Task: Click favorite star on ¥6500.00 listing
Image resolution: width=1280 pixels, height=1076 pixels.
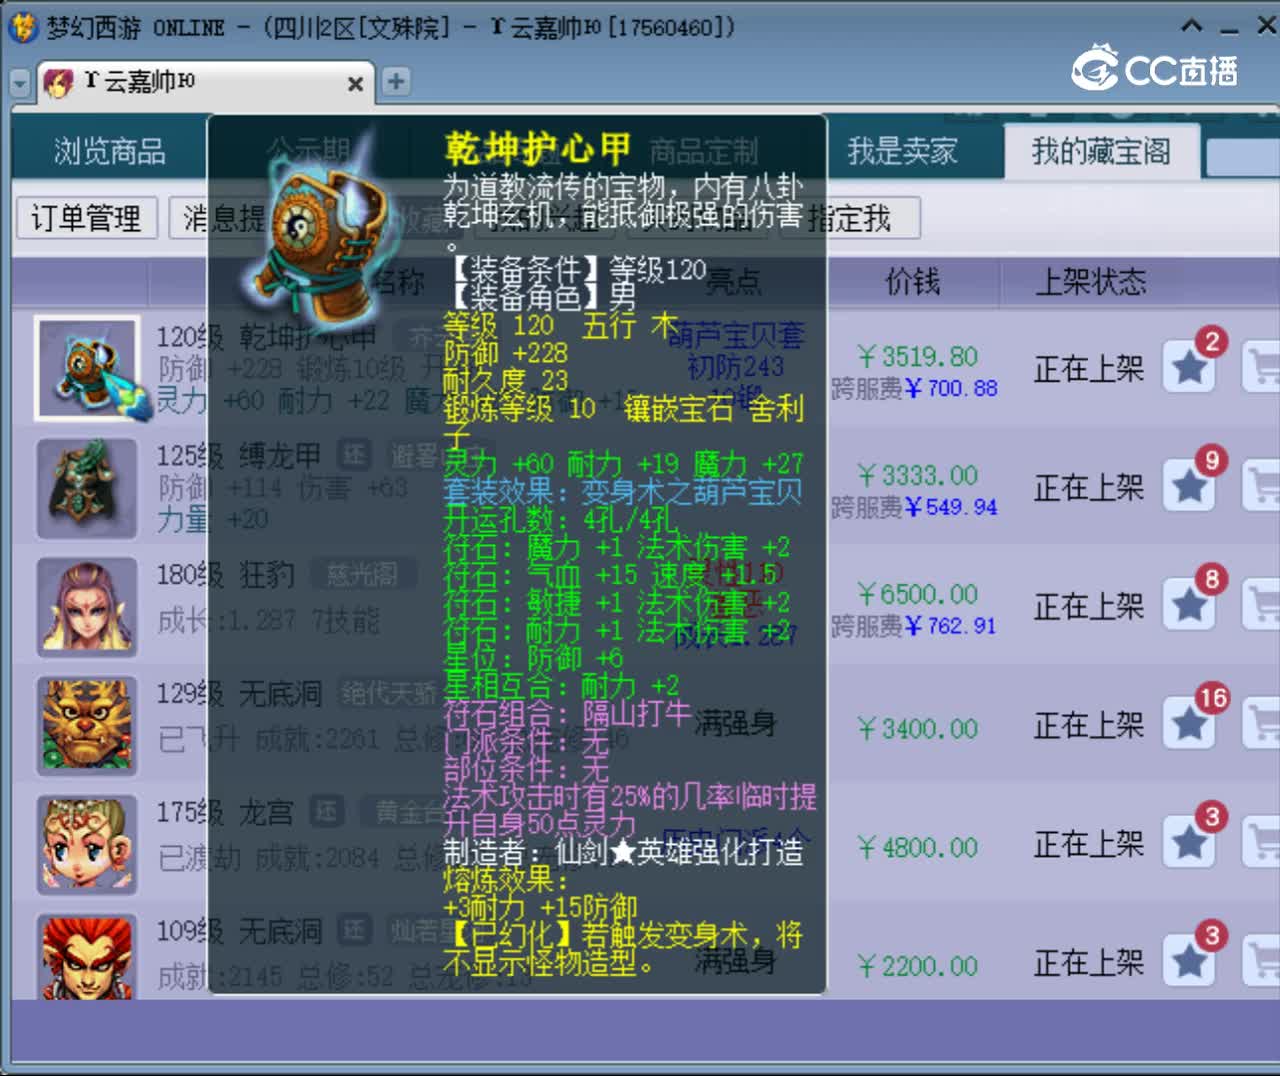Action: coord(1190,605)
